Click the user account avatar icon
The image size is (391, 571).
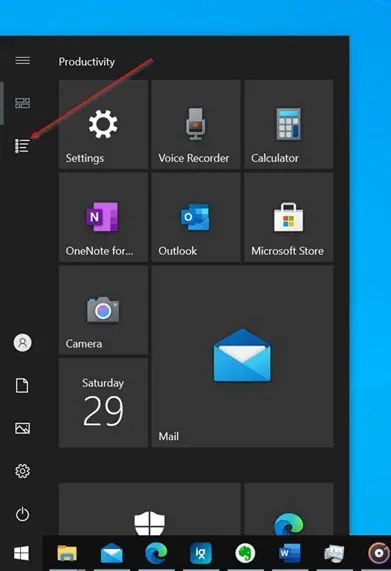pos(23,343)
